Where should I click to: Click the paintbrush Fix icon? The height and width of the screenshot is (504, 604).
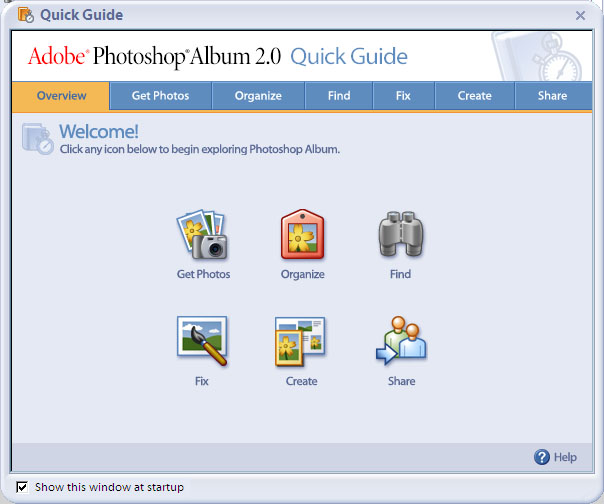[x=202, y=342]
